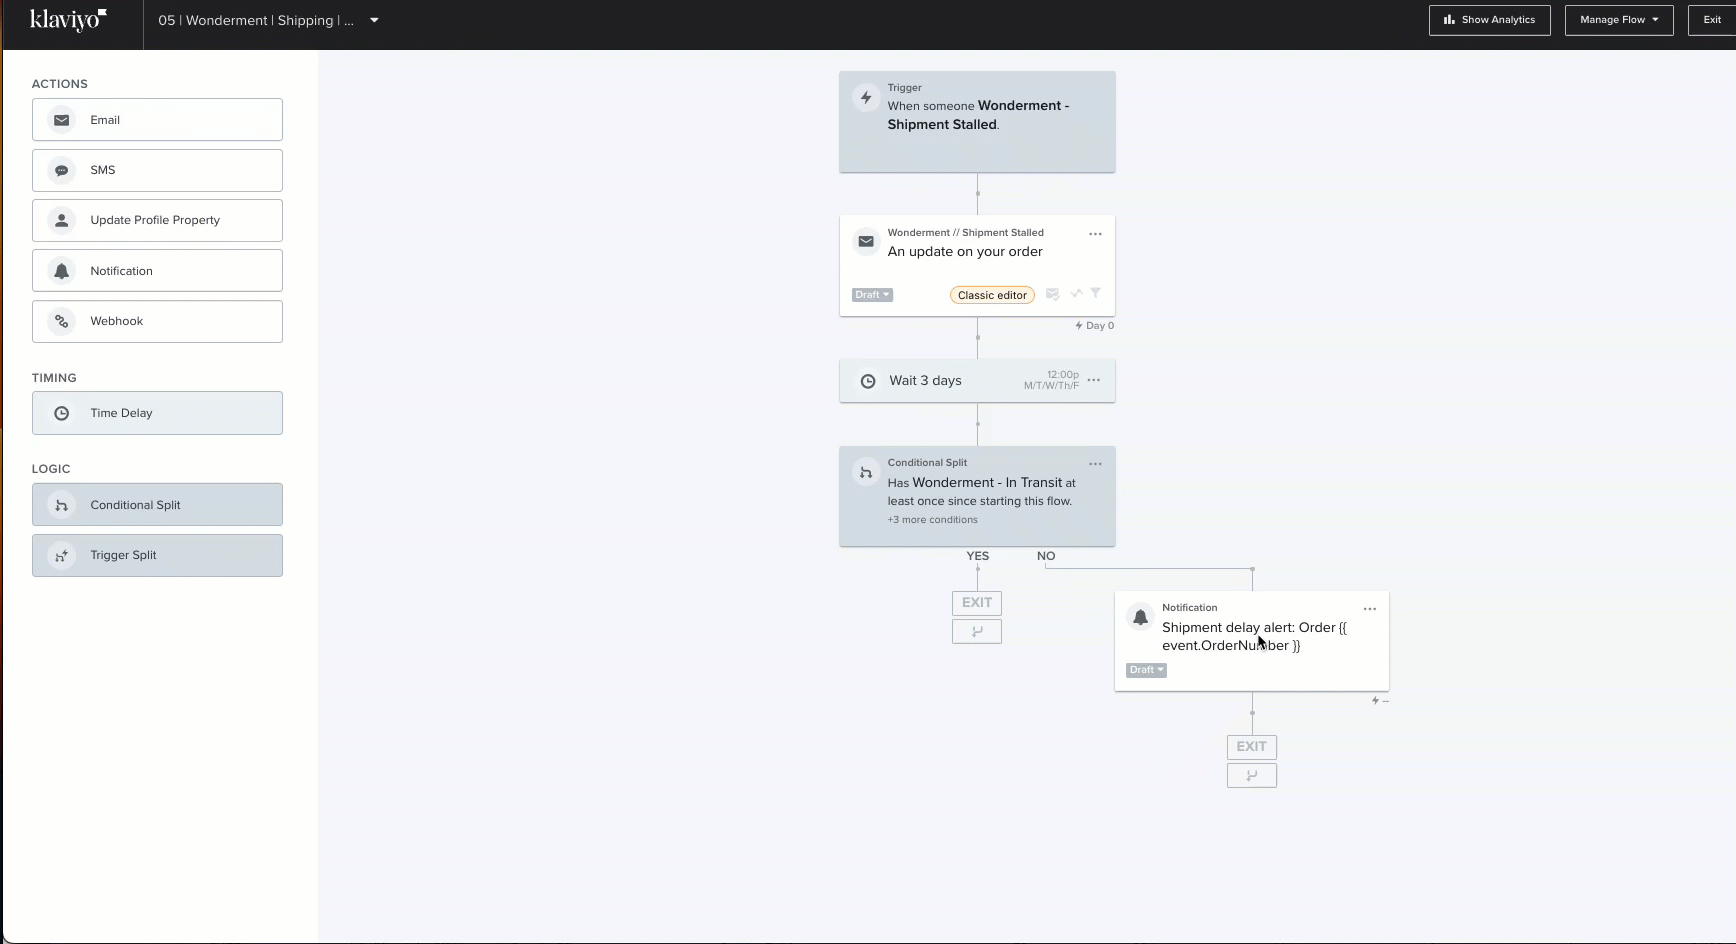
Task: Click the SMS action label
Action: click(x=103, y=170)
